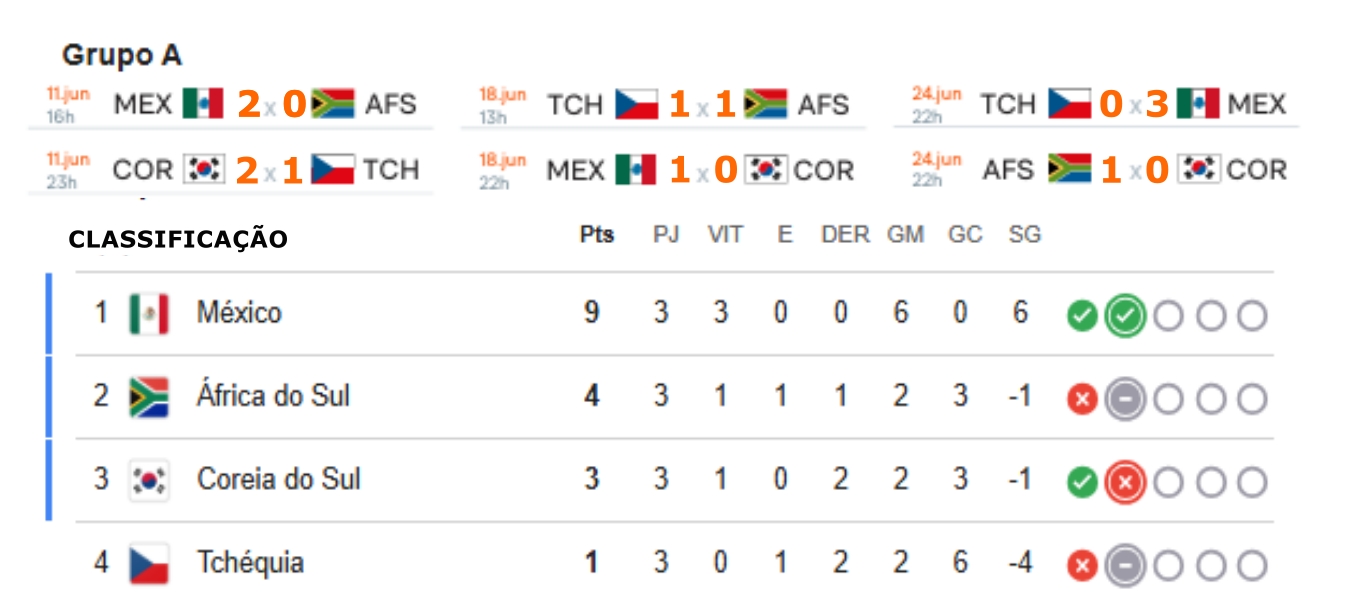
Task: Open Coreia do Sul team link
Action: [279, 480]
